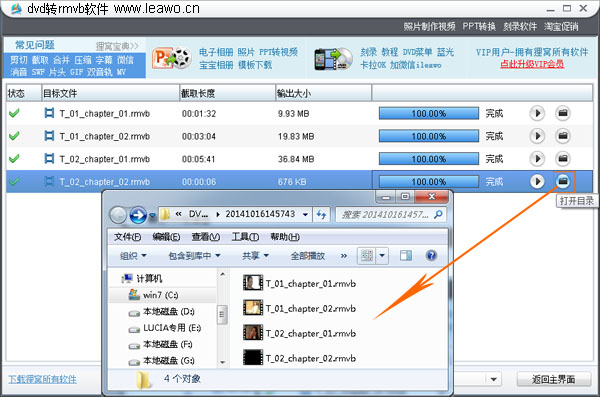Viewport: 600px width, 397px height.
Task: Click the PowerPoint-to-video banner icon
Action: [x=172, y=58]
